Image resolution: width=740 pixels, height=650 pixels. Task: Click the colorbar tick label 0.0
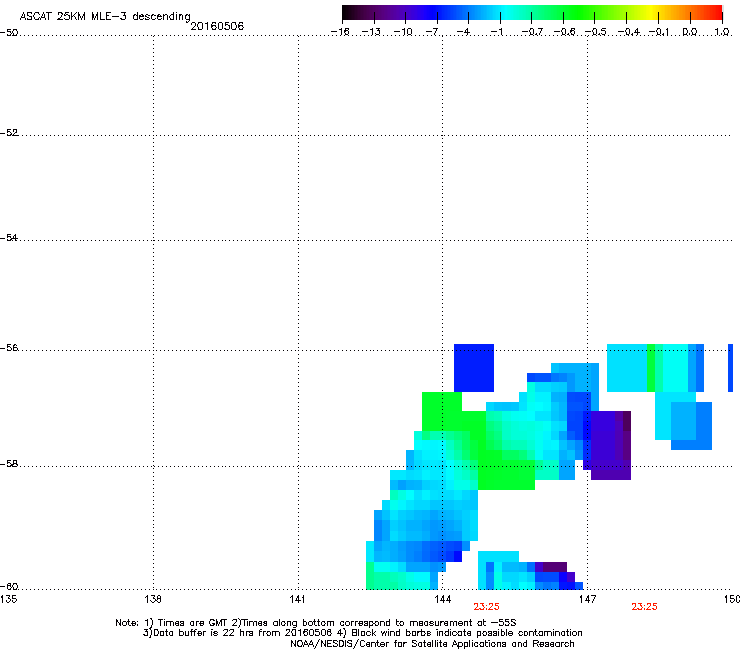point(690,32)
